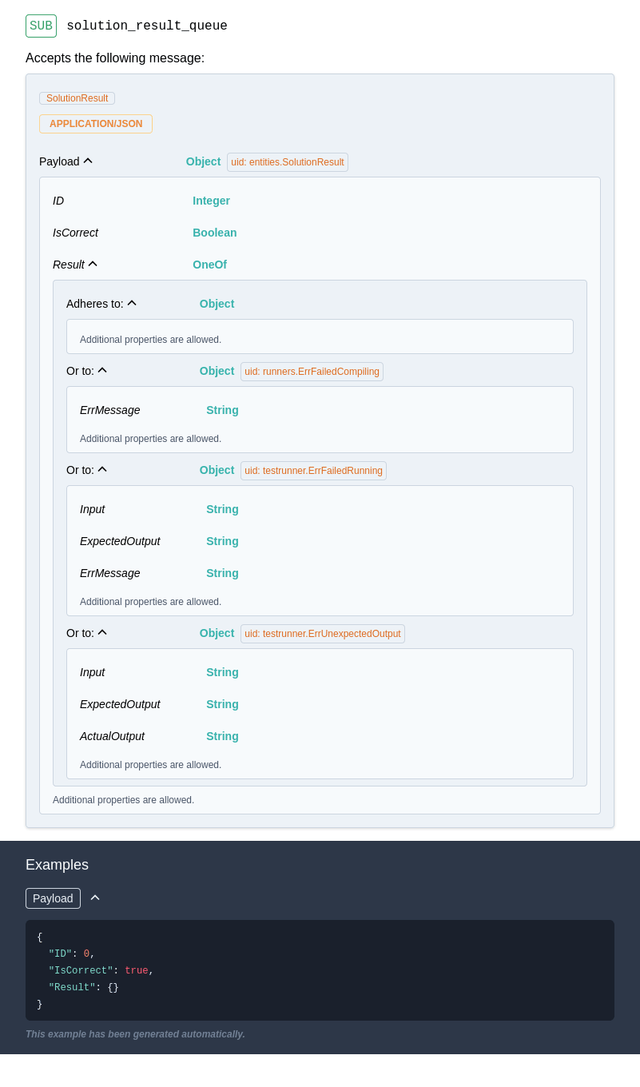Click the solution_result_queue channel name
This screenshot has height=1087, width=640.
click(x=147, y=26)
